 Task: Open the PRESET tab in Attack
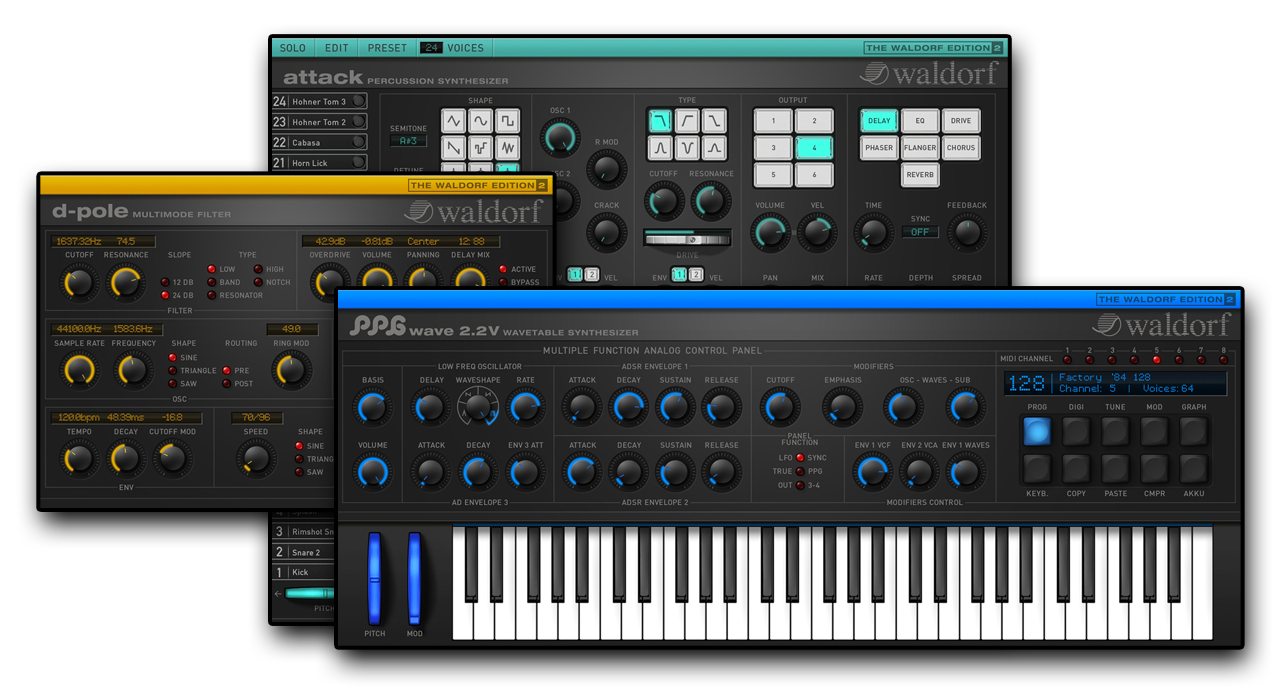click(x=387, y=48)
